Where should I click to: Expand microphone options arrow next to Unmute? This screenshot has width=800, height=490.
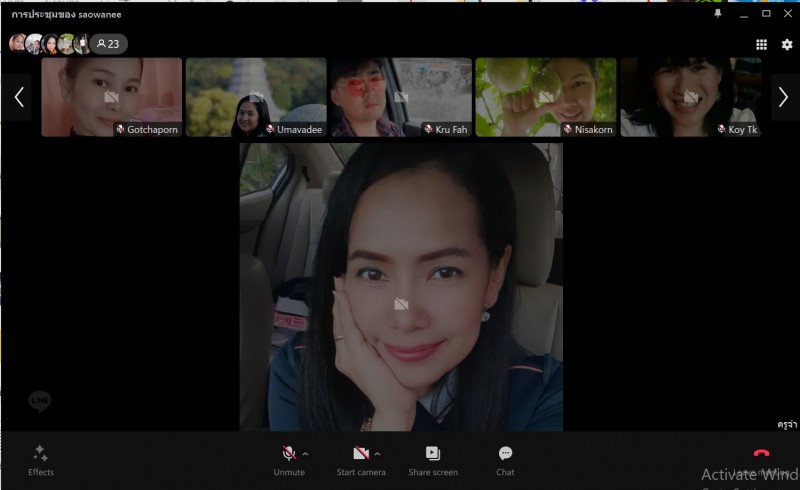coord(305,454)
